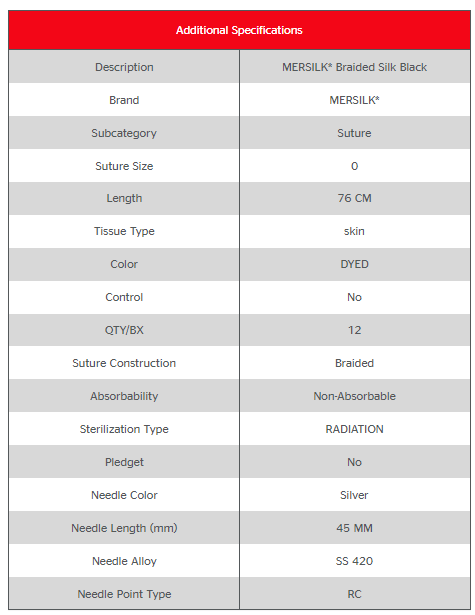Click the 76 CM length value
The image size is (475, 615).
click(x=354, y=198)
